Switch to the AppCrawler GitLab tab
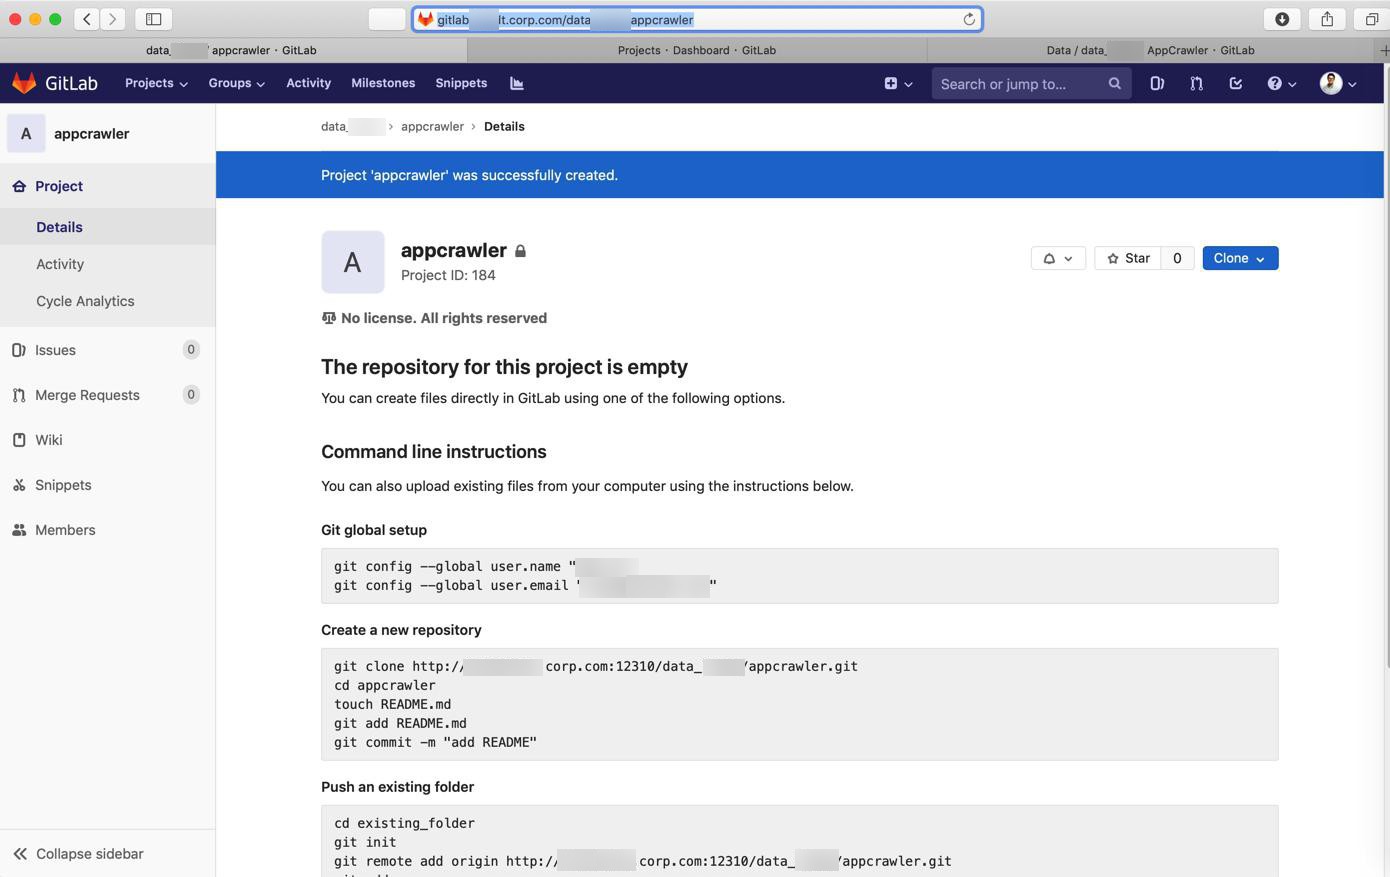Viewport: 1390px width, 877px height. [1150, 50]
